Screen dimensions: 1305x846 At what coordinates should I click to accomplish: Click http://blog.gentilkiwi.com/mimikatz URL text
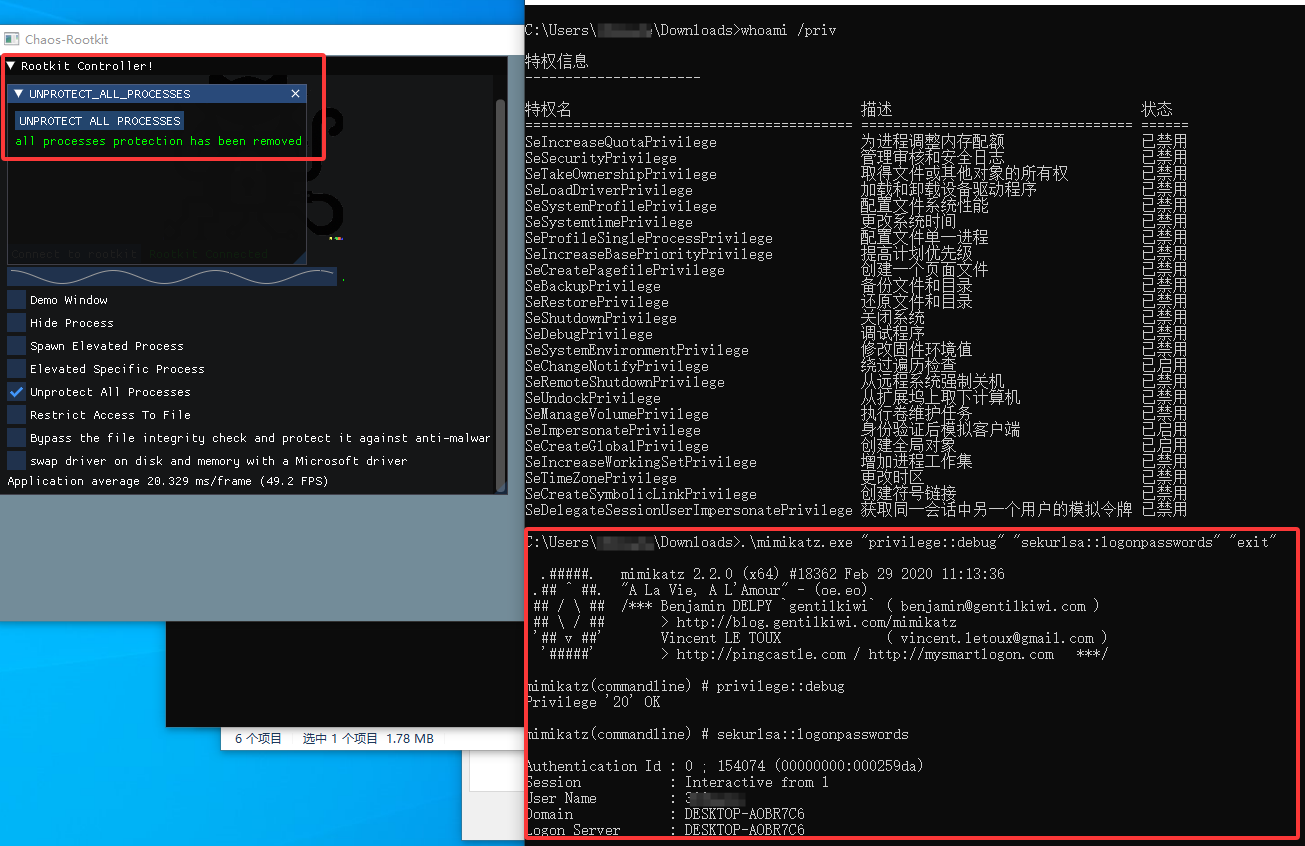816,622
